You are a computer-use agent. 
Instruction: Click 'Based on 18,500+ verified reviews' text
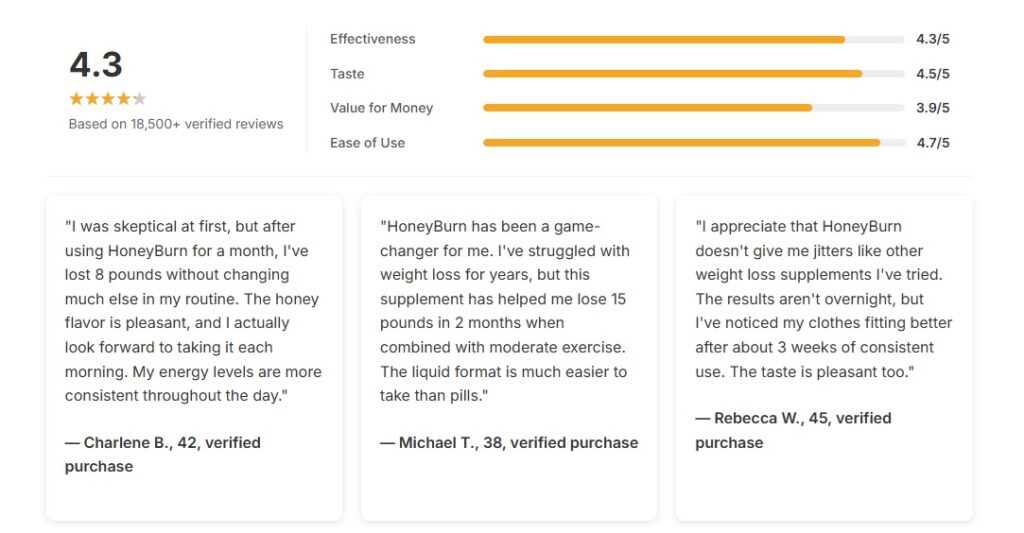click(176, 124)
